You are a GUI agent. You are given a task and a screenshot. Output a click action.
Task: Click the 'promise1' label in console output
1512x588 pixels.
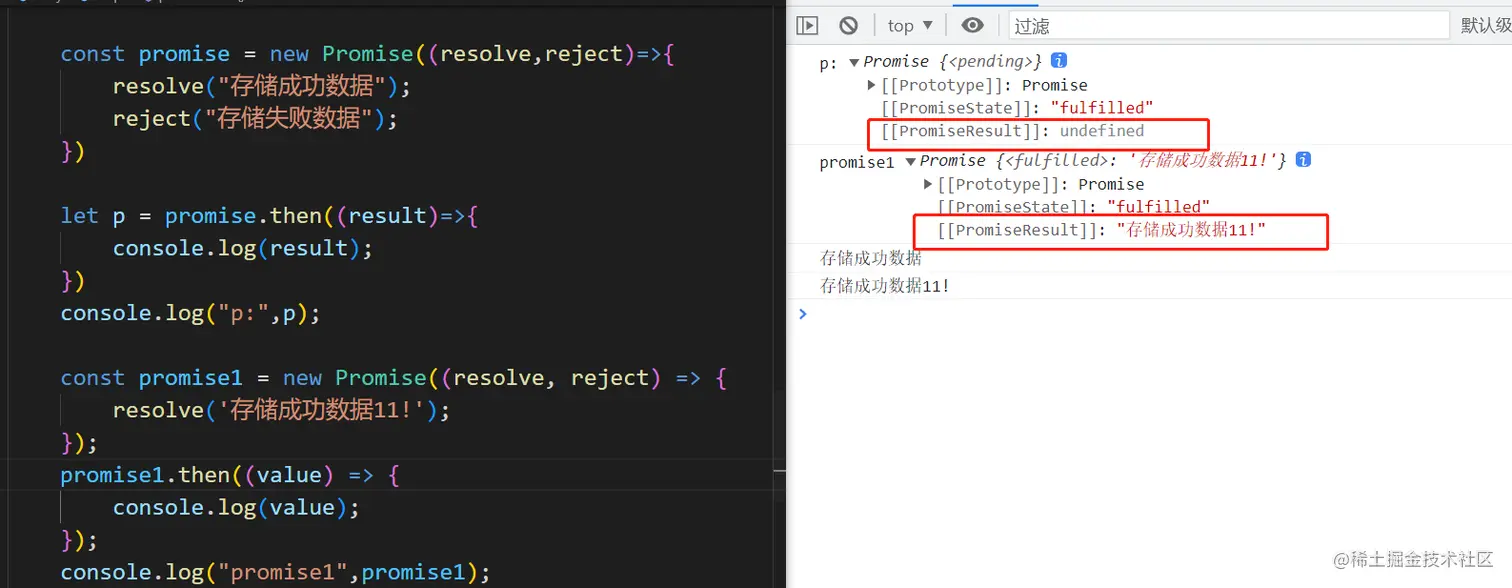tap(857, 162)
